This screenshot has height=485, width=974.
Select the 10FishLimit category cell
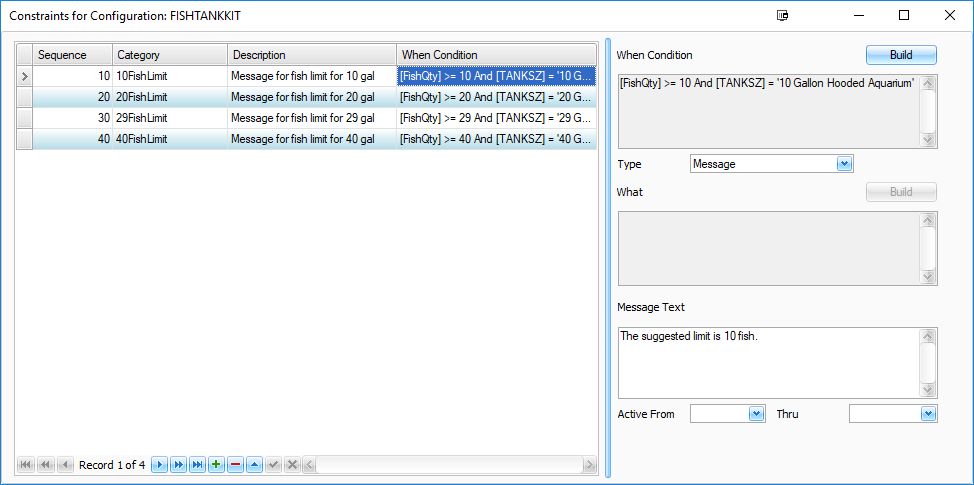tap(170, 76)
